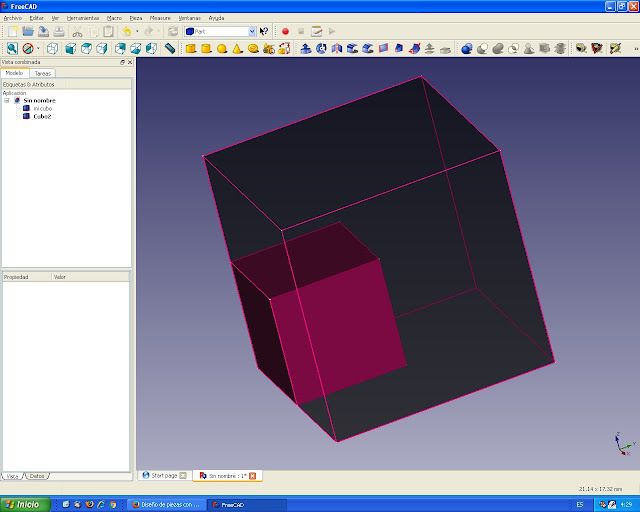Image resolution: width=640 pixels, height=512 pixels.
Task: Switch to bottom view cube icon
Action: [136, 49]
